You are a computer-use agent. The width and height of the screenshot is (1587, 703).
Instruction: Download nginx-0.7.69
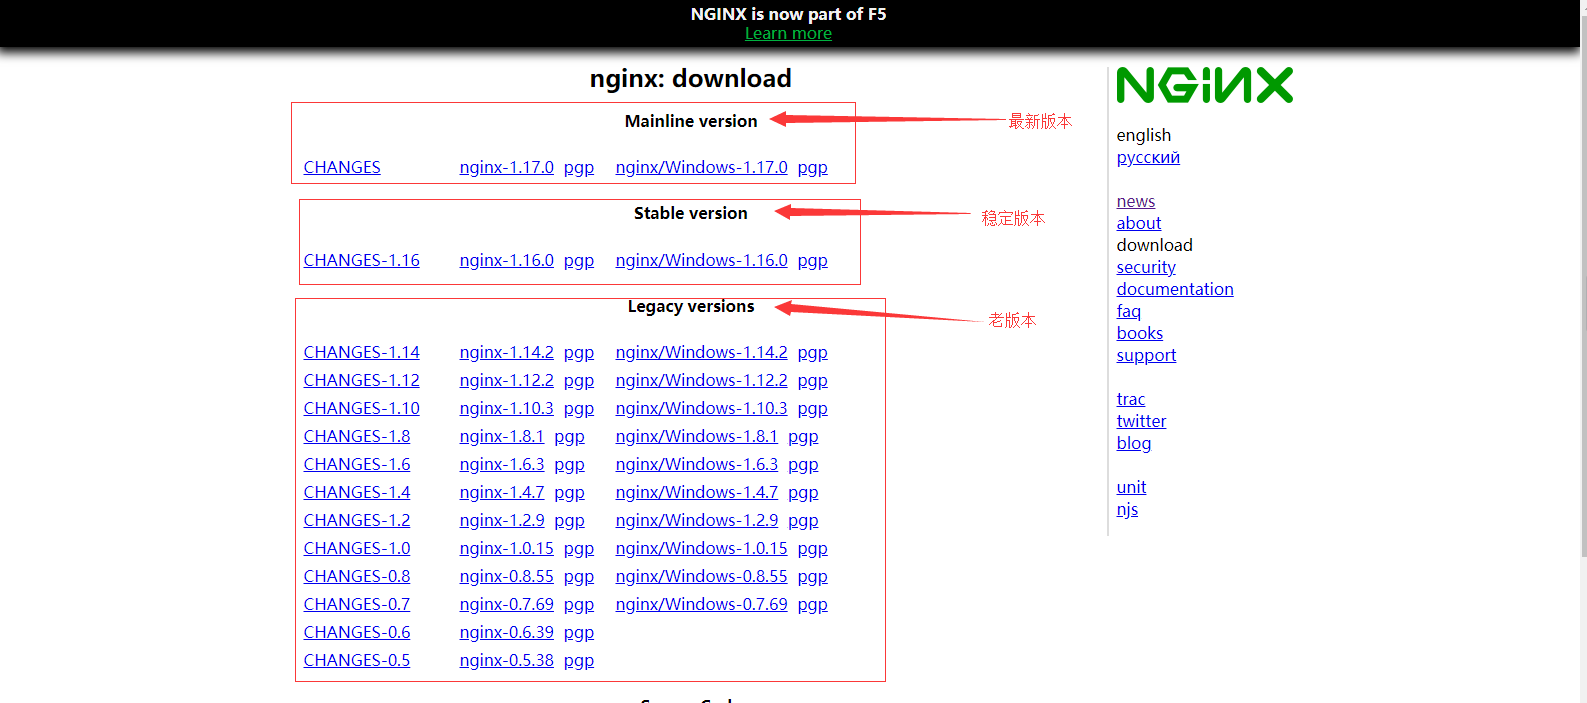[x=506, y=604]
